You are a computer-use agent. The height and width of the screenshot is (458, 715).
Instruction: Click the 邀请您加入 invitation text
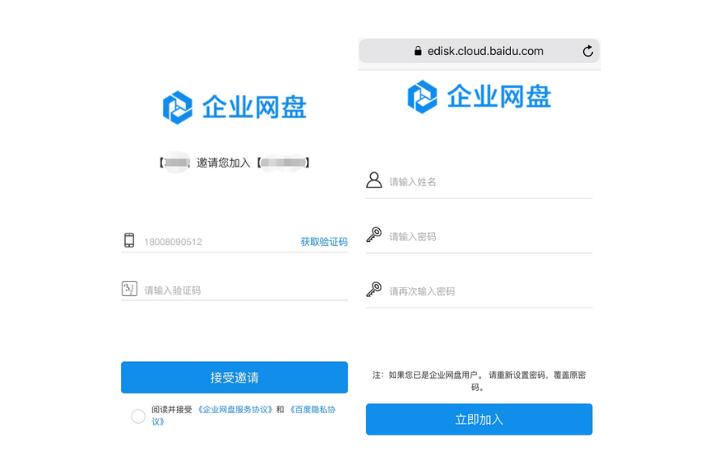[x=223, y=163]
